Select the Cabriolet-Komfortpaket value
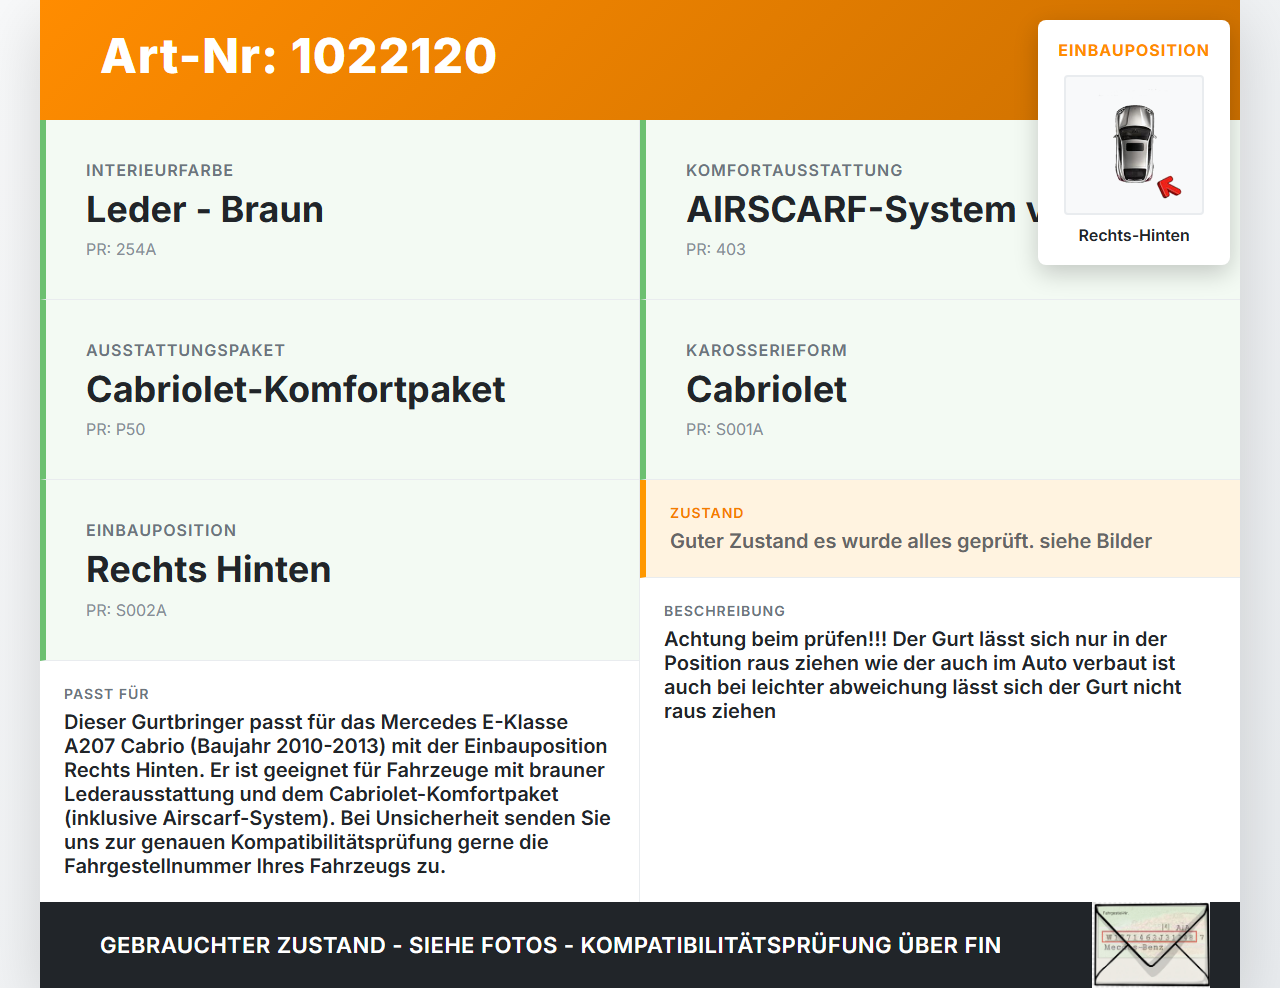 tap(296, 389)
